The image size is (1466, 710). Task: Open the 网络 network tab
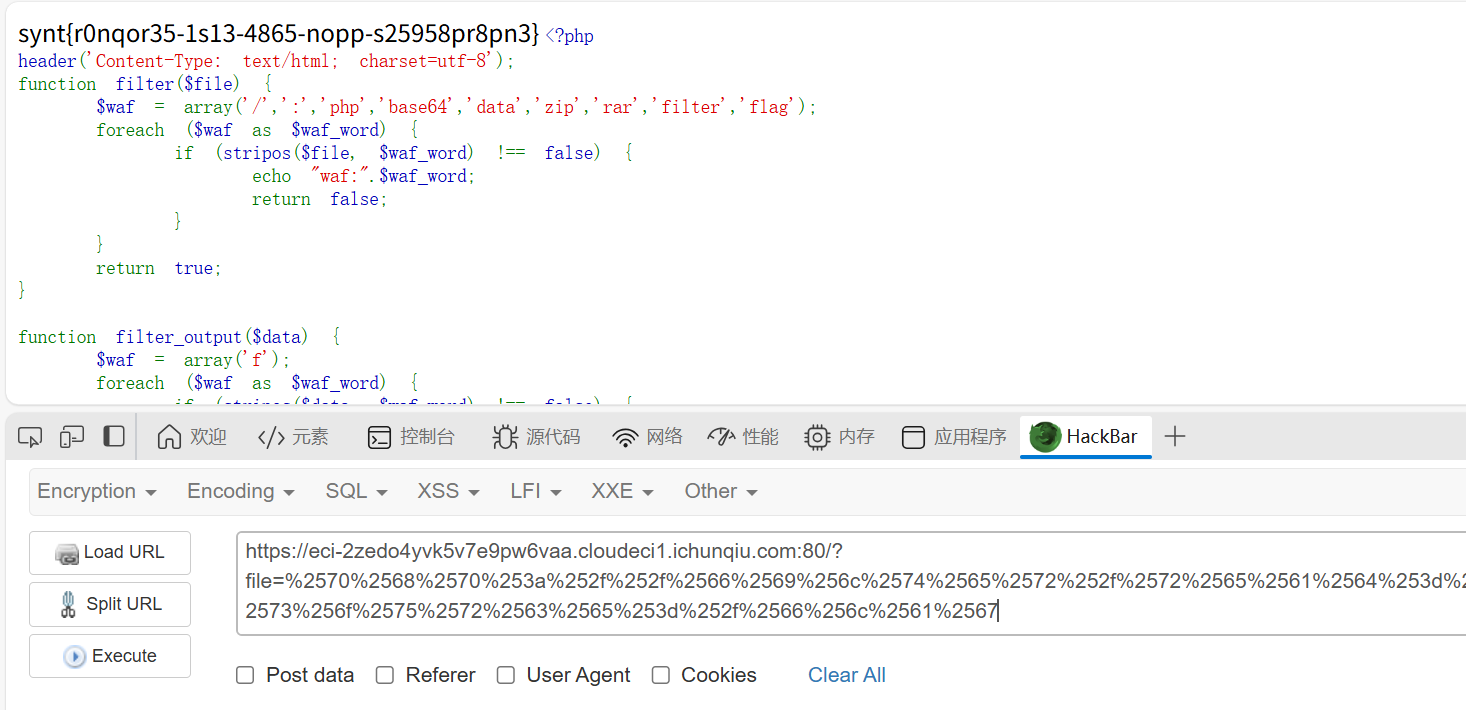pos(648,437)
